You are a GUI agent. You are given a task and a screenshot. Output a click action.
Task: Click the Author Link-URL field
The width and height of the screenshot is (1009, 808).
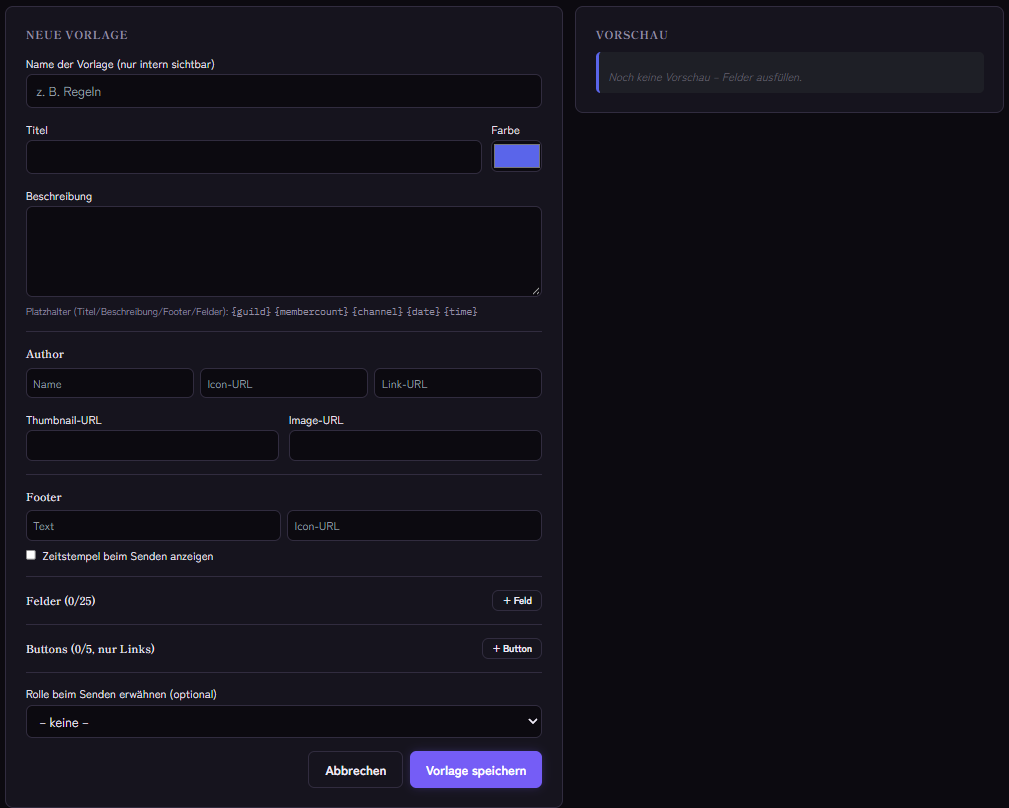[458, 383]
